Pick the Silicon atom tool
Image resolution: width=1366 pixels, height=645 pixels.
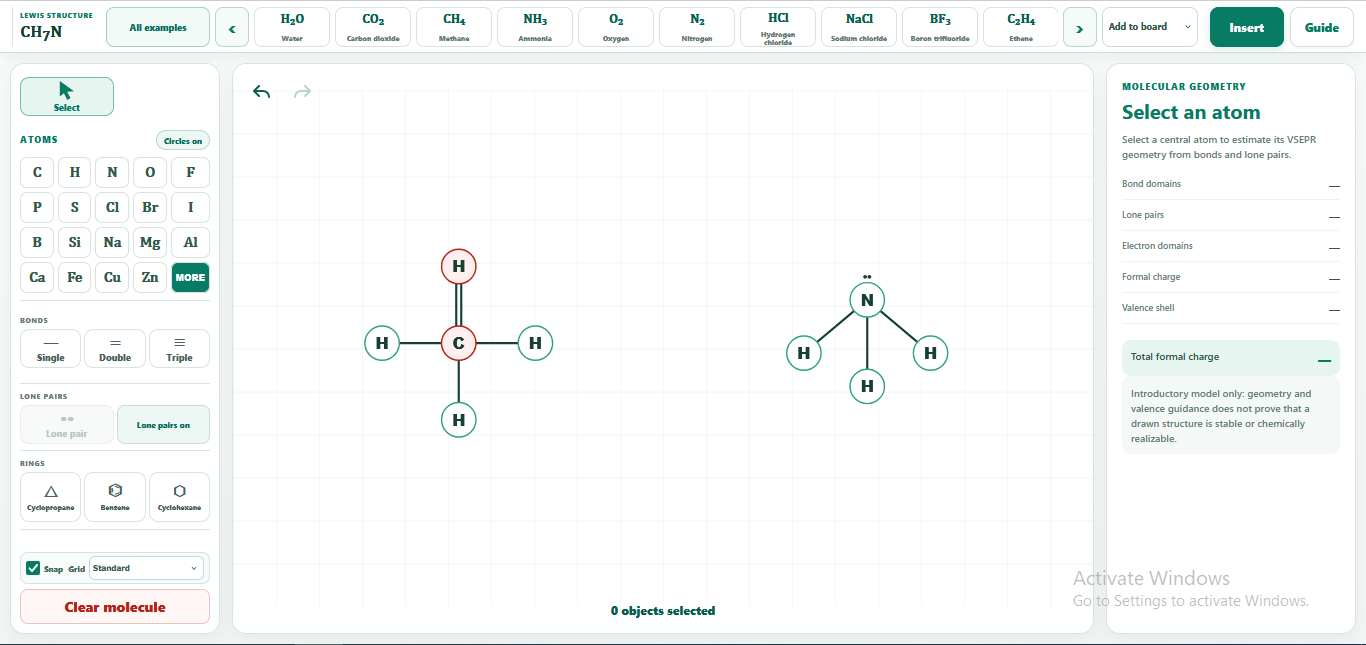coord(75,242)
